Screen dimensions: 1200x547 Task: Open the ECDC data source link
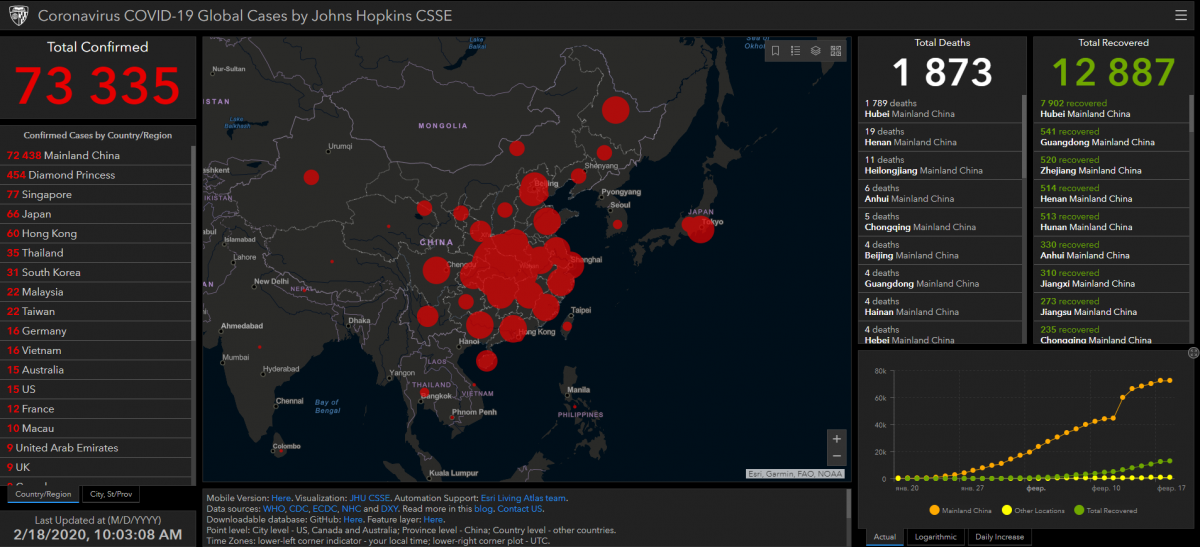327,508
